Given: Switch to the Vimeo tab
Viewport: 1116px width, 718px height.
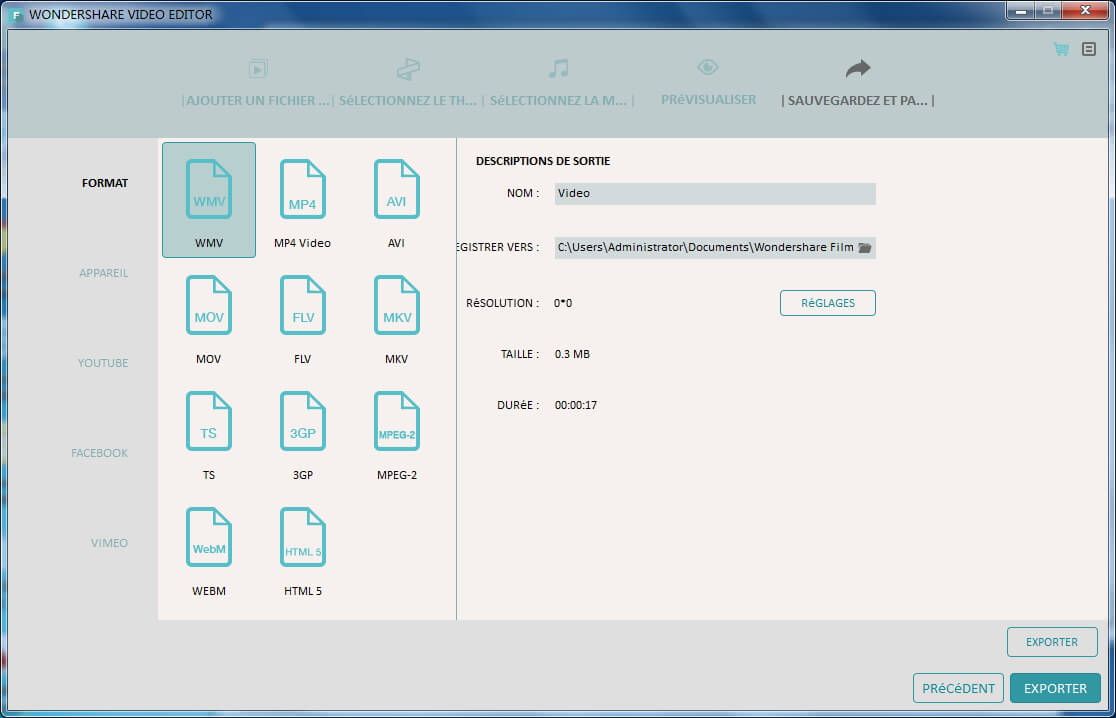Looking at the screenshot, I should 109,543.
